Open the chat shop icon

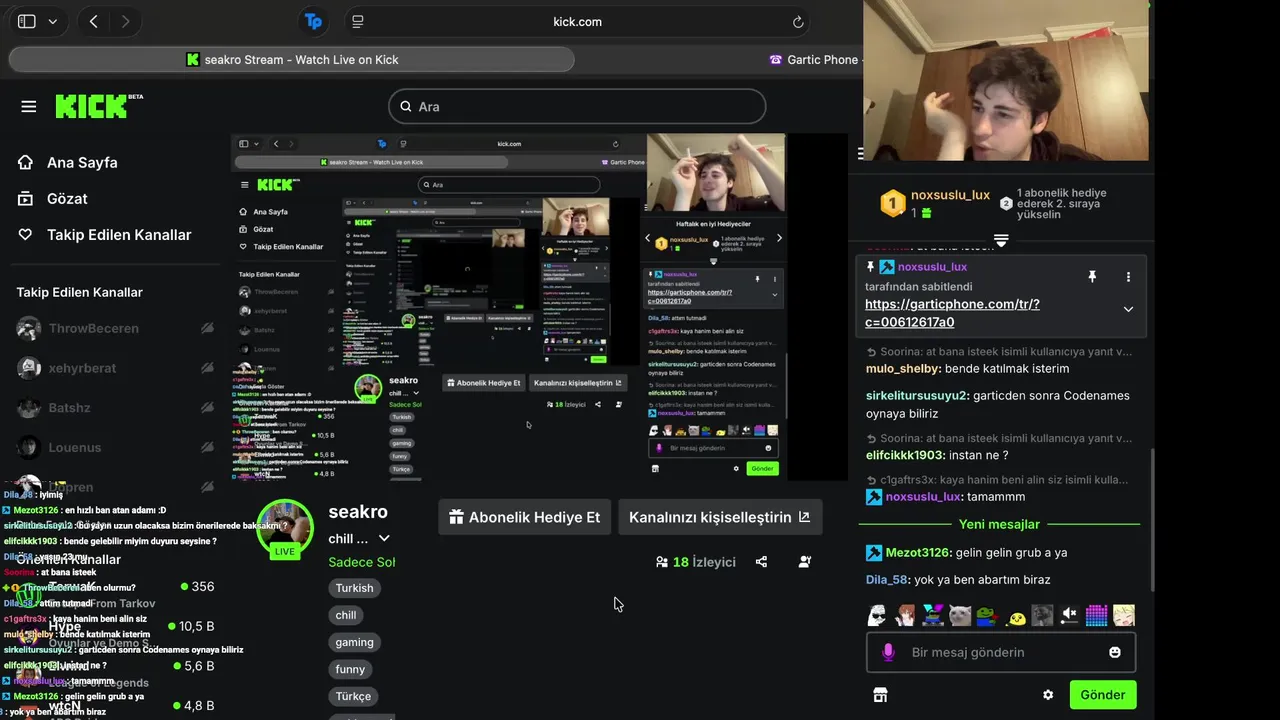click(x=880, y=695)
